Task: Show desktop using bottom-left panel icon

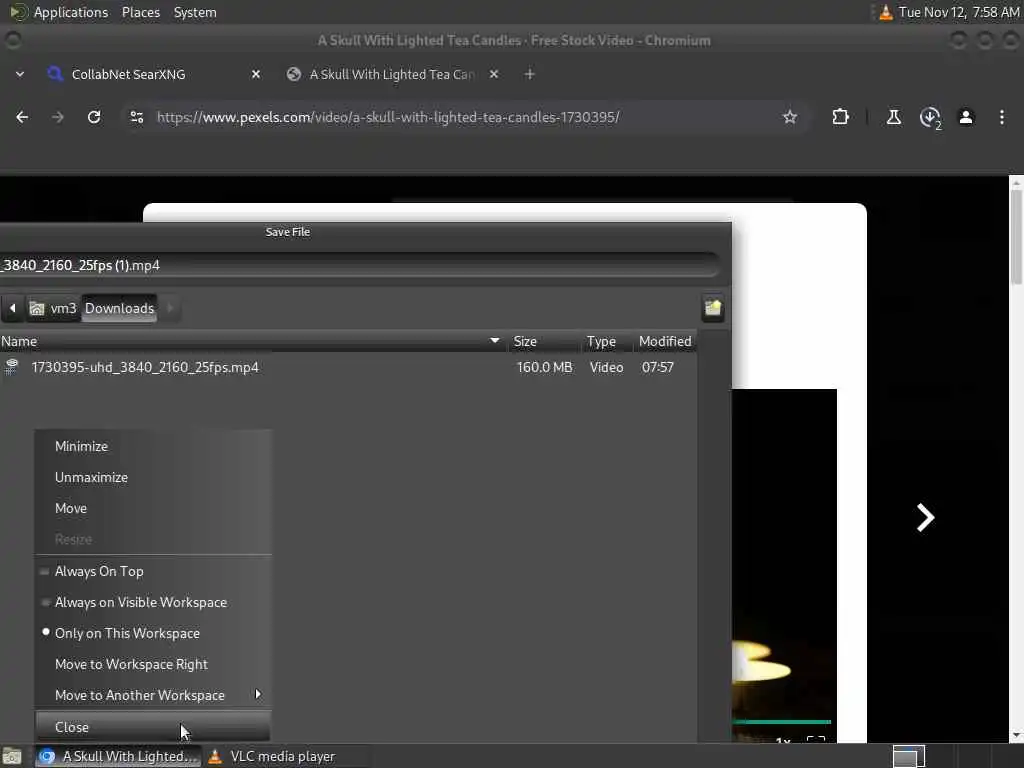Action: pos(12,756)
